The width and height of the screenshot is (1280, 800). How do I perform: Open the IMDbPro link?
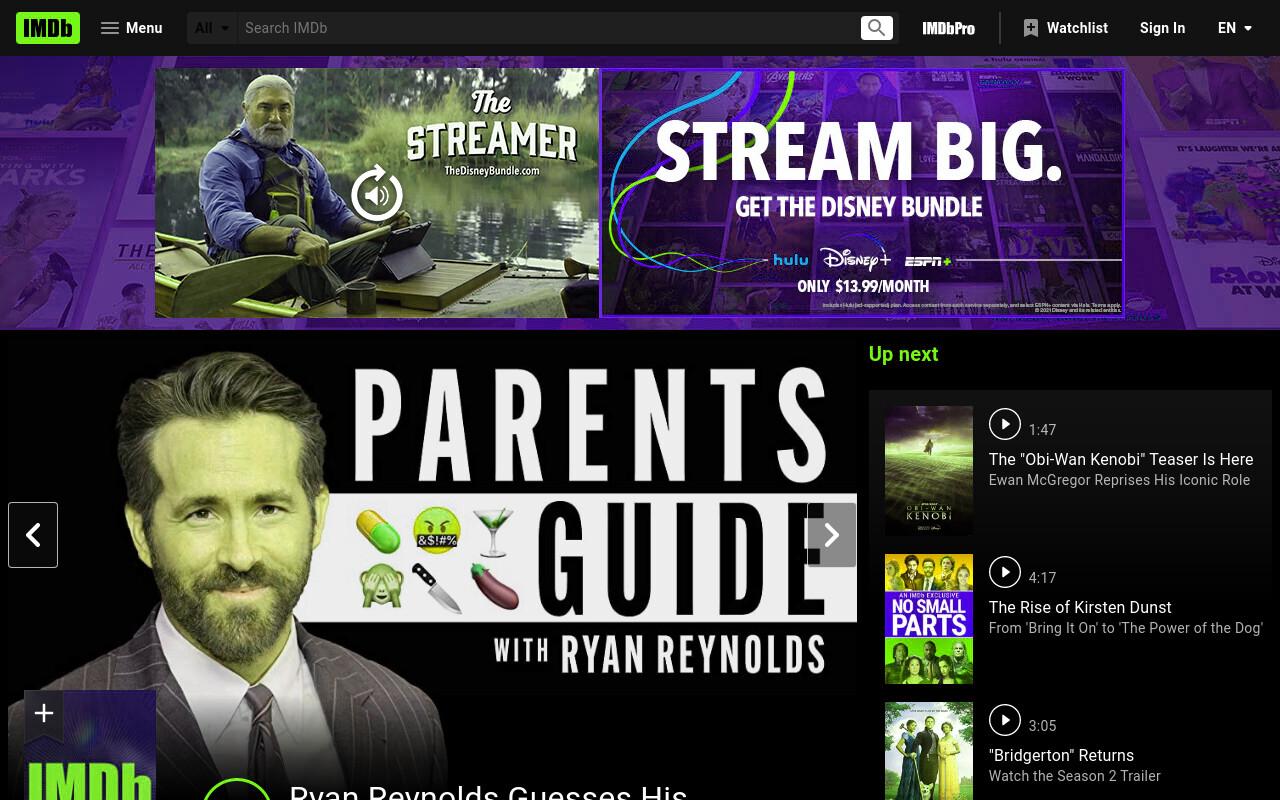948,28
